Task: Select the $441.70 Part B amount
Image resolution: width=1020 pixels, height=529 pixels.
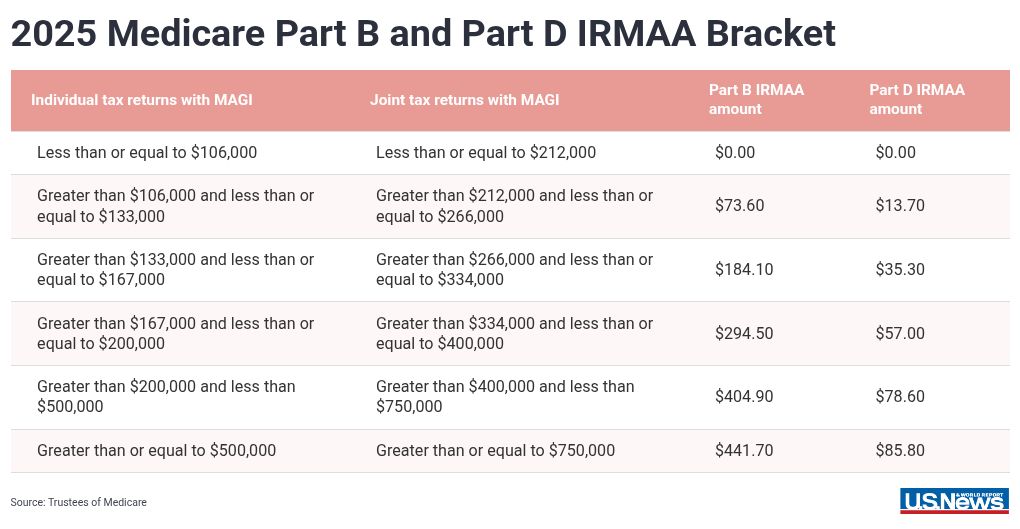Action: (744, 451)
